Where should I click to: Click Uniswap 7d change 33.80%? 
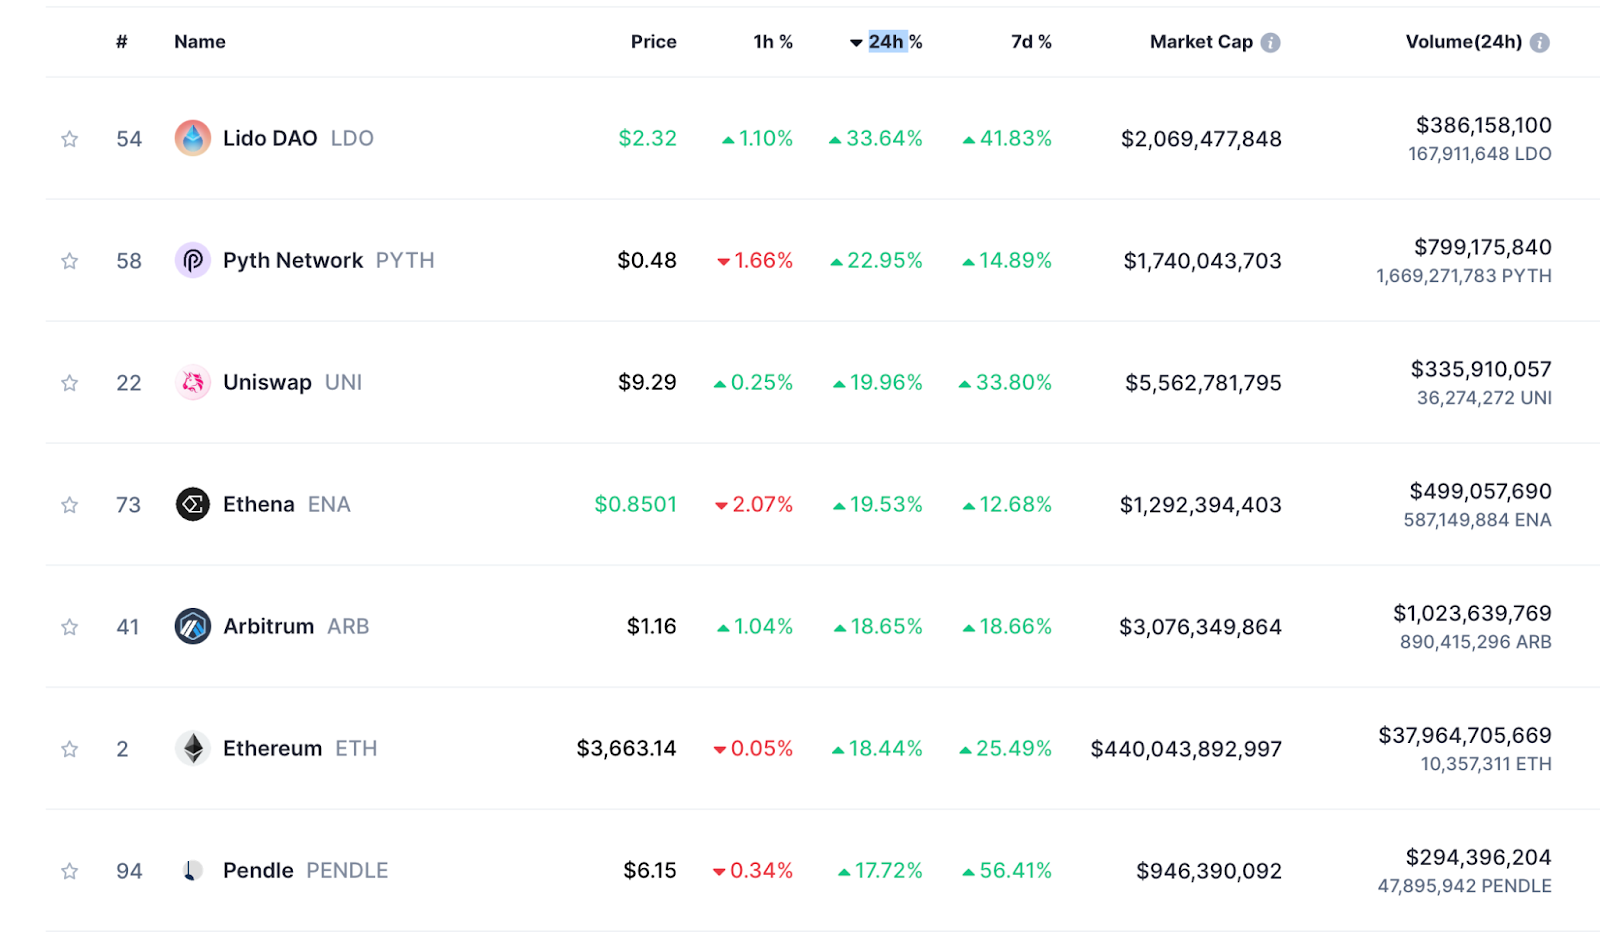coord(1005,382)
